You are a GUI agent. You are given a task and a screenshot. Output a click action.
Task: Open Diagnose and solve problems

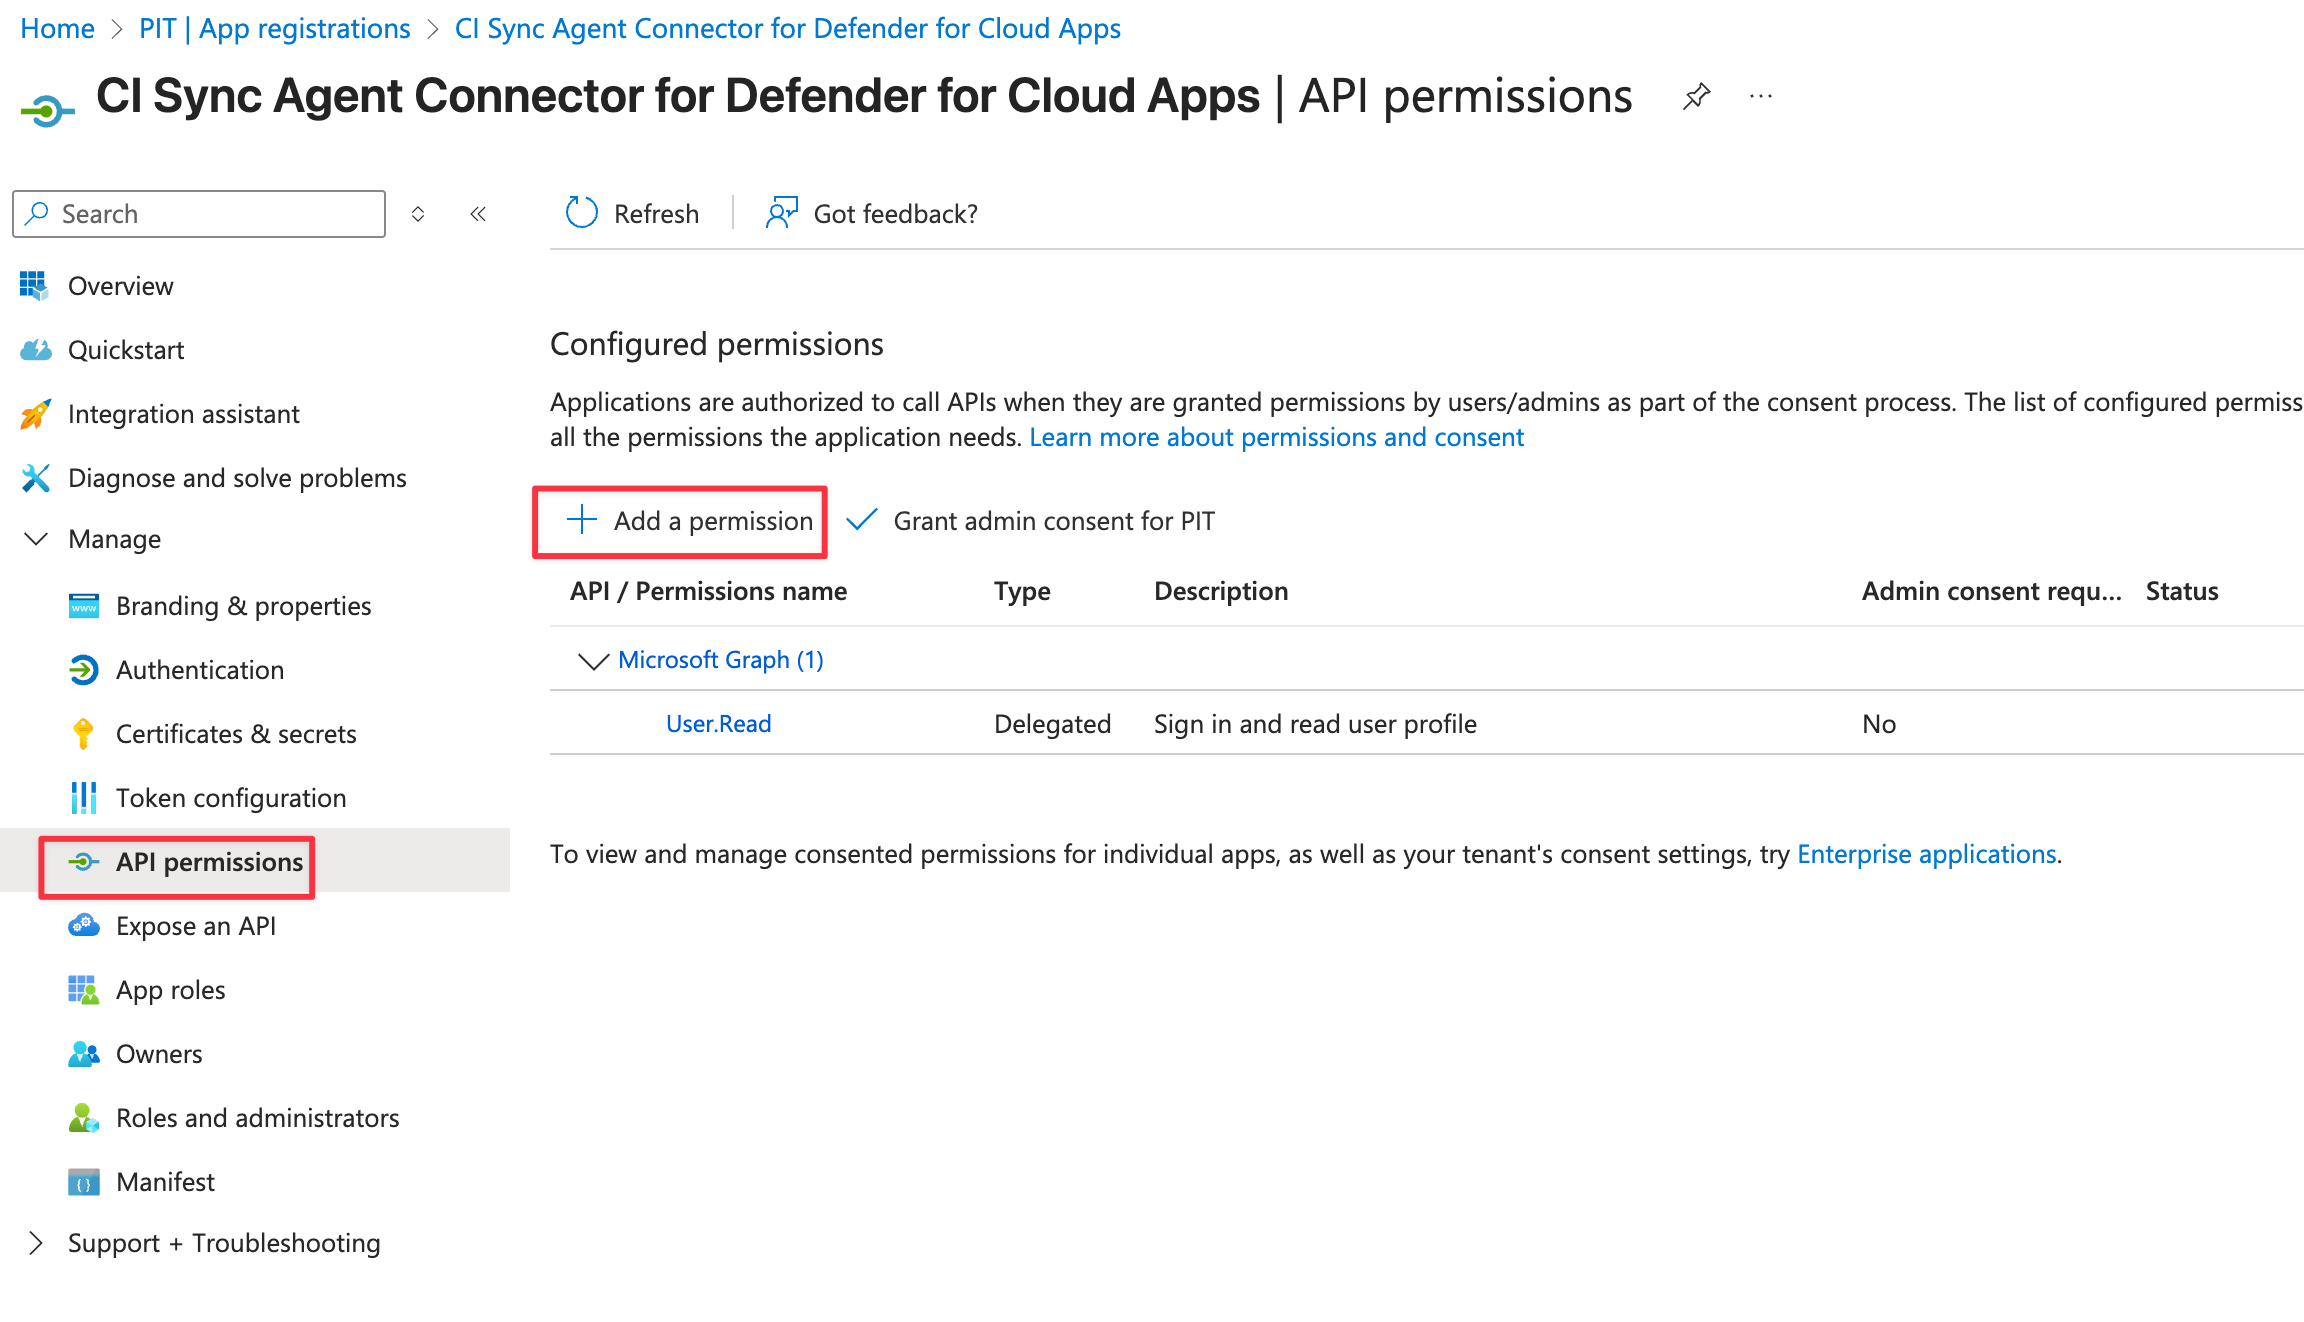[237, 478]
